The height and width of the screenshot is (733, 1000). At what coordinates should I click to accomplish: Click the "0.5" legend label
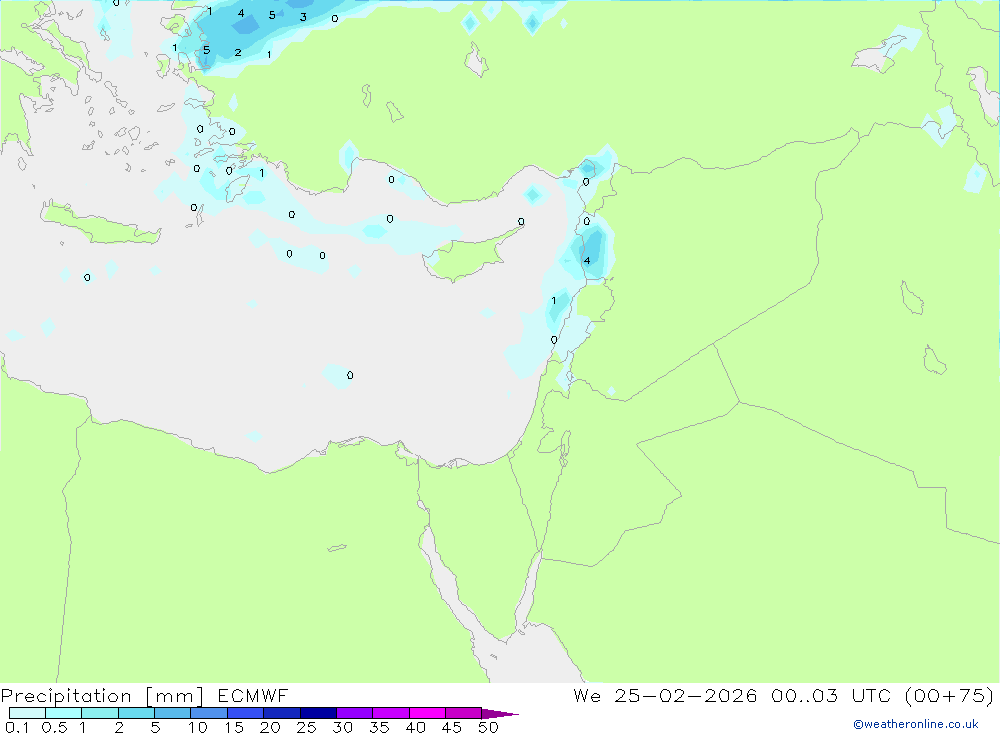[x=54, y=727]
